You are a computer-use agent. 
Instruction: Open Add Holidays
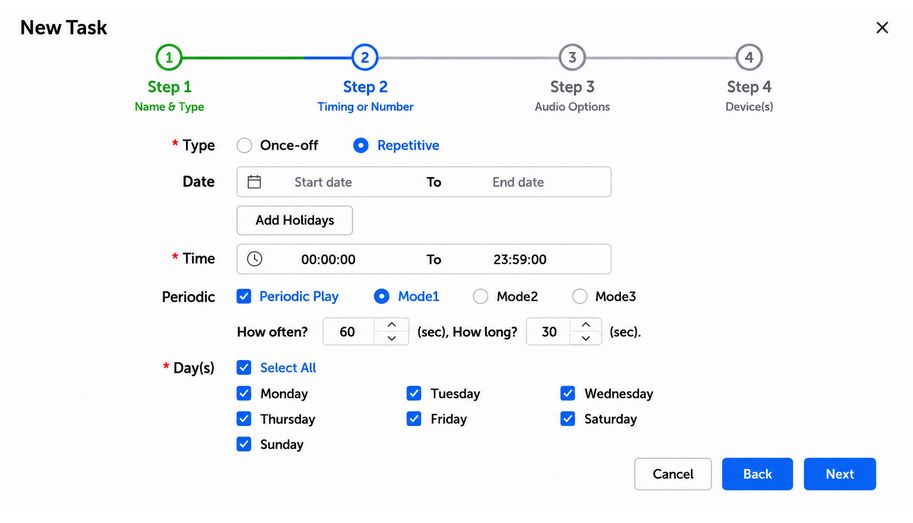pyautogui.click(x=295, y=220)
